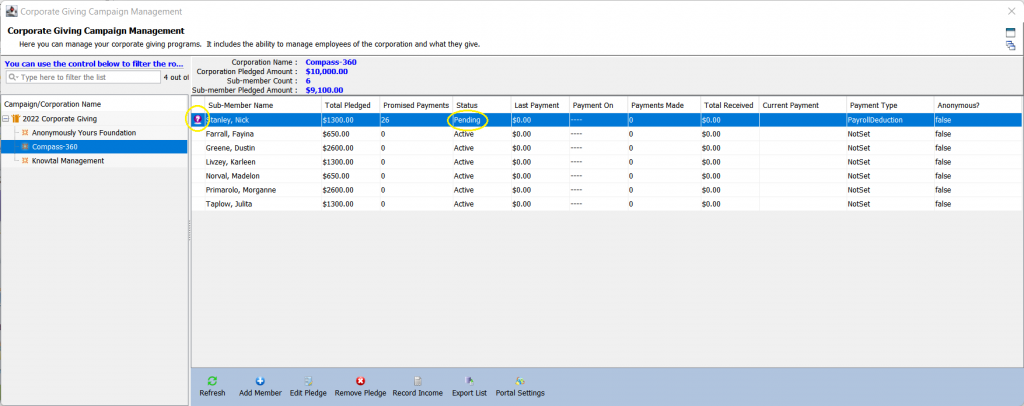The width and height of the screenshot is (1024, 406).
Task: Collapse the 2022 Corporate Giving tree node
Action: coord(6,119)
